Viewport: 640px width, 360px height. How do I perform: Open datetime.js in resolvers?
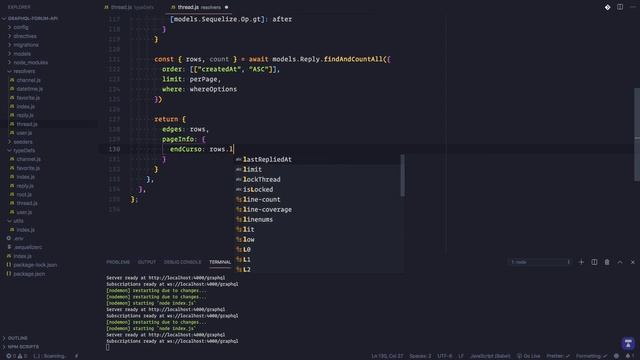pos(30,89)
